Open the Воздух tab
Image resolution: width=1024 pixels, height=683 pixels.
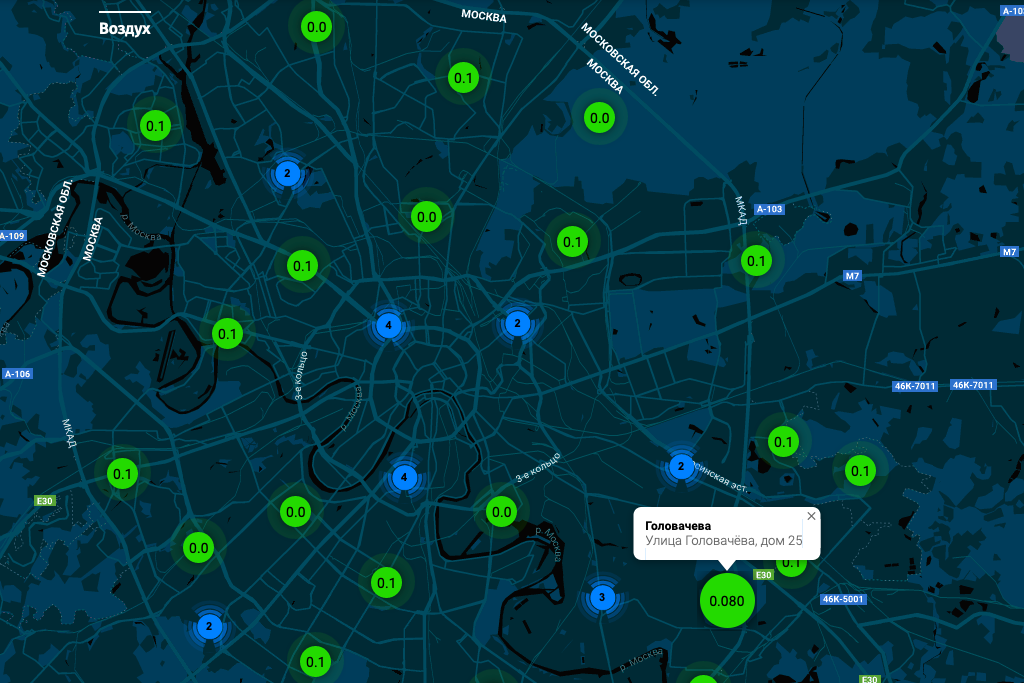(125, 29)
